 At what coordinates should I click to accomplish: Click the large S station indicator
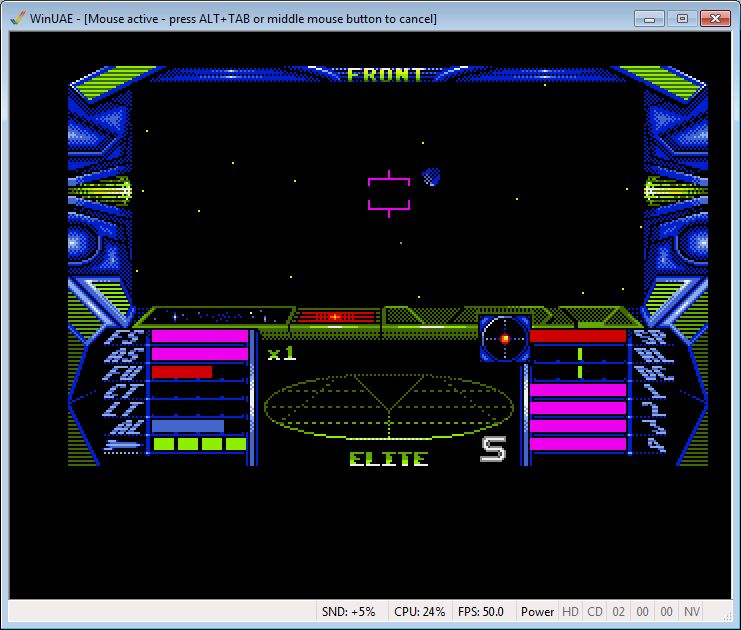(493, 449)
